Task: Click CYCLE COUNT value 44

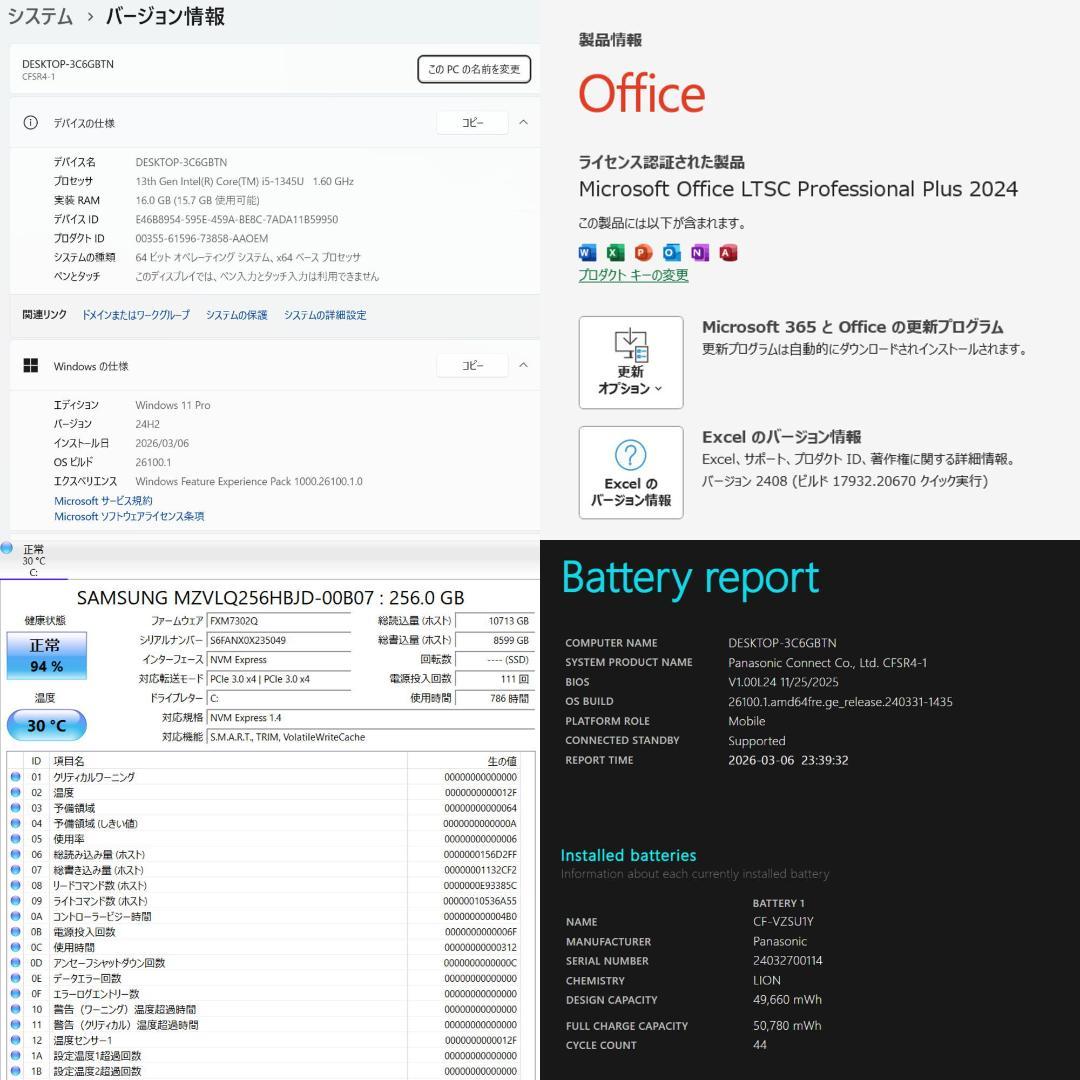Action: click(x=760, y=1045)
